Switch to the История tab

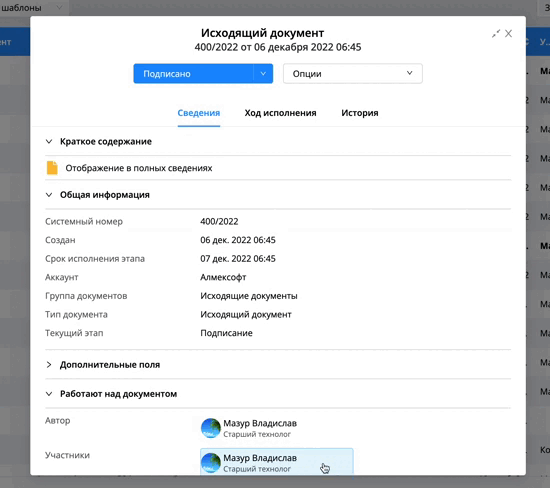coord(360,113)
